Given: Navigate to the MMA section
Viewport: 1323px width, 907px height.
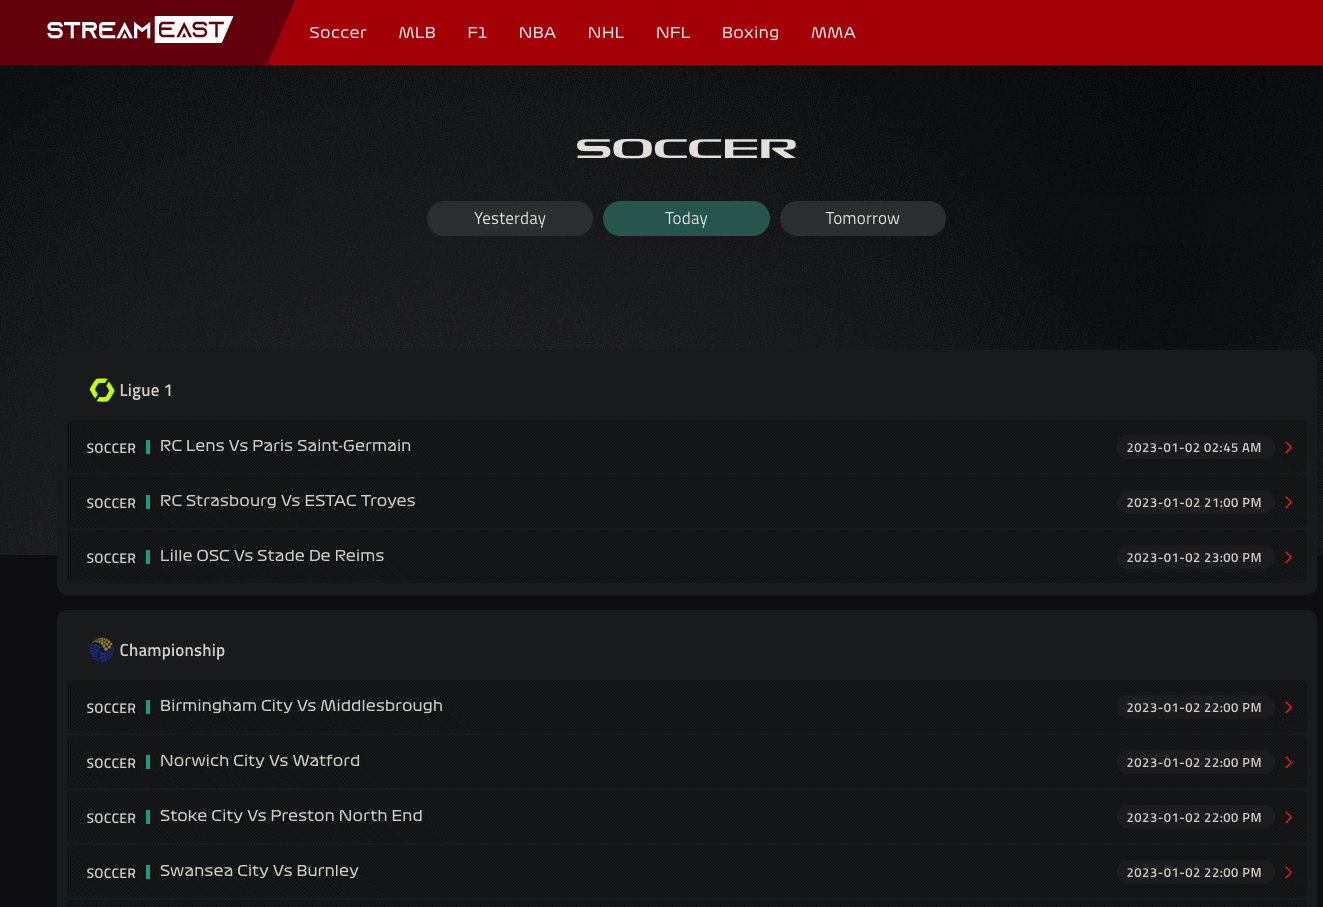Looking at the screenshot, I should (833, 32).
